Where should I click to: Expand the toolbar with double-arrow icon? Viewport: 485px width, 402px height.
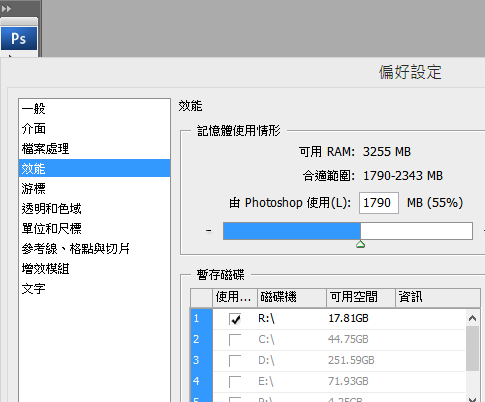coord(6,9)
